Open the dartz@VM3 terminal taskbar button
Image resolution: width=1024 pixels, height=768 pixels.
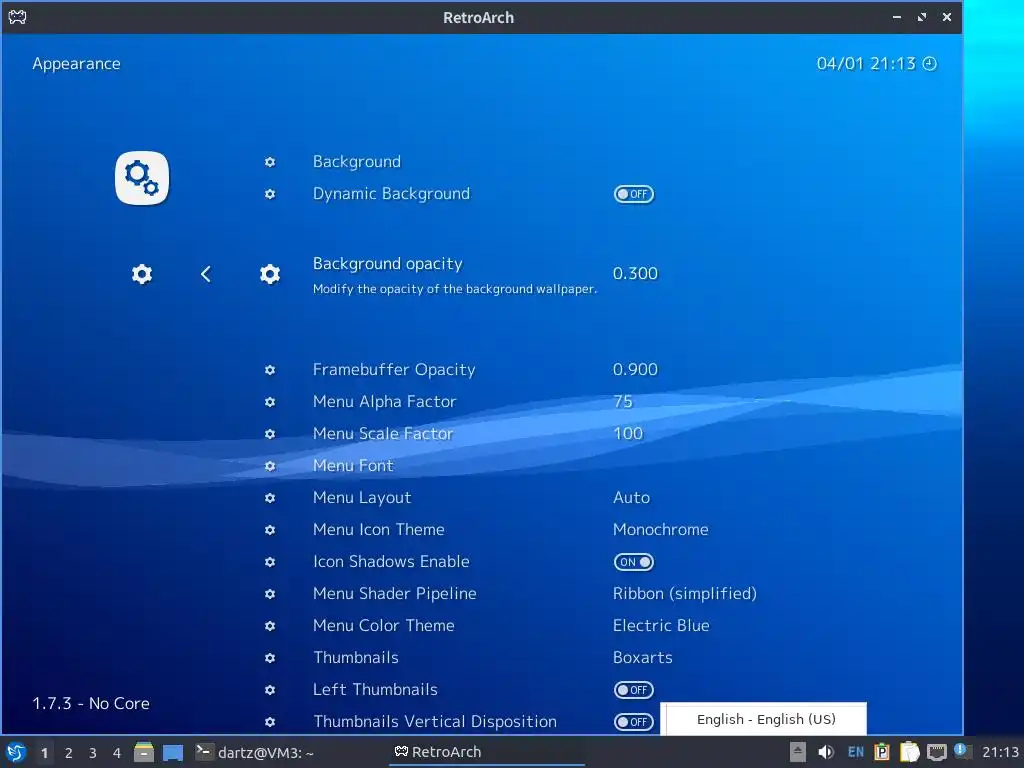[255, 752]
